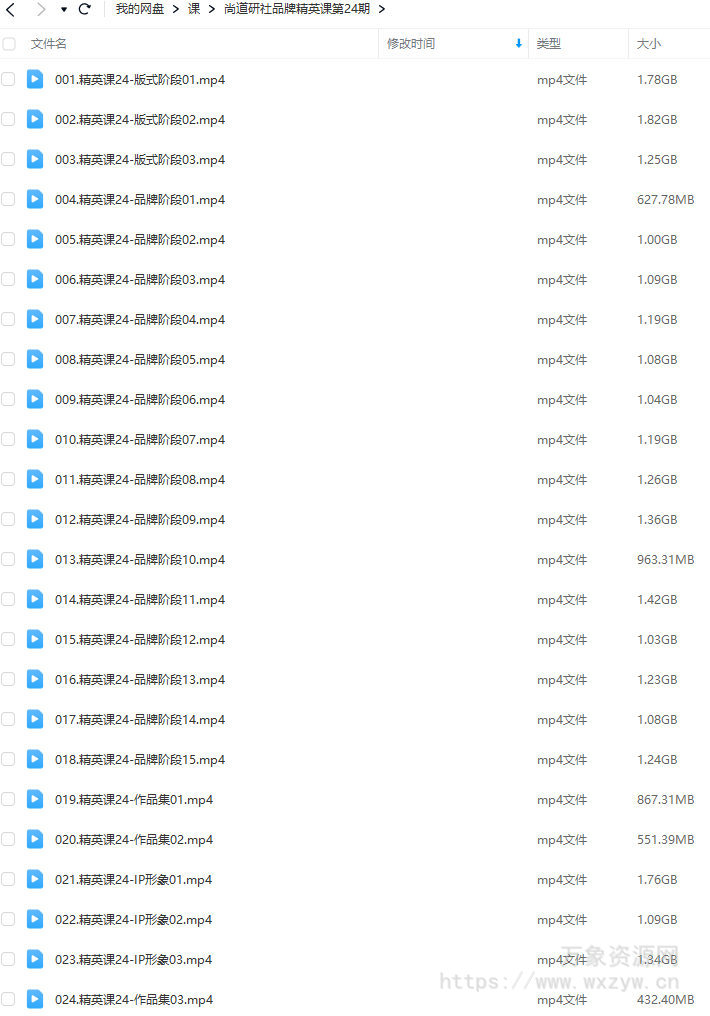Go back with the left arrow icon
Screen dimensions: 710x1016
click(10, 9)
